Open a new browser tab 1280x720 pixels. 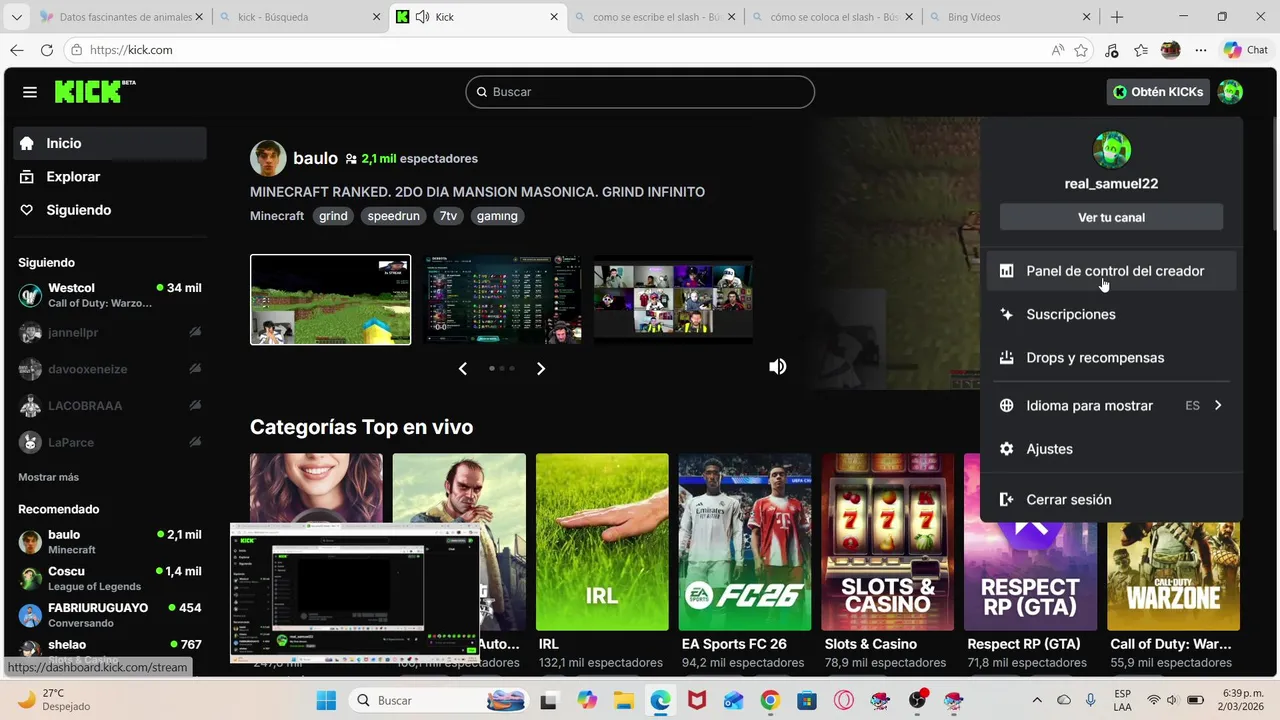coord(1117,17)
